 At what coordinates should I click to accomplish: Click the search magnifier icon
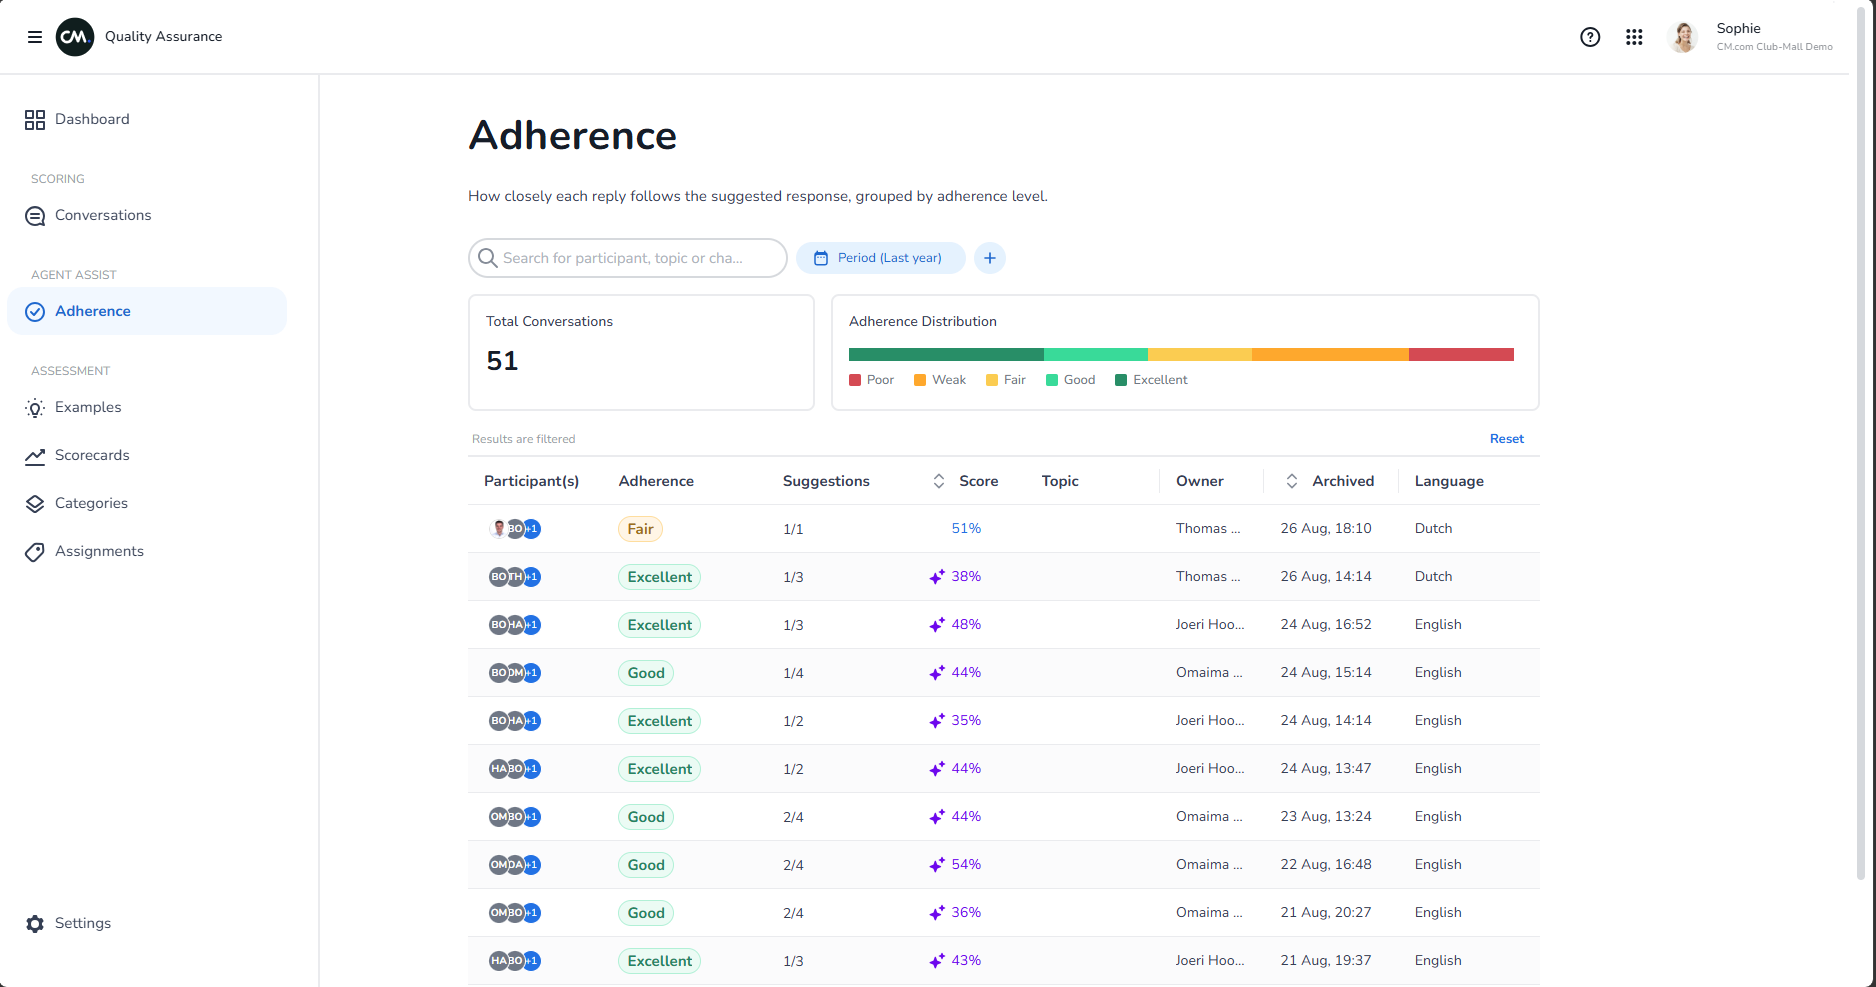point(488,258)
